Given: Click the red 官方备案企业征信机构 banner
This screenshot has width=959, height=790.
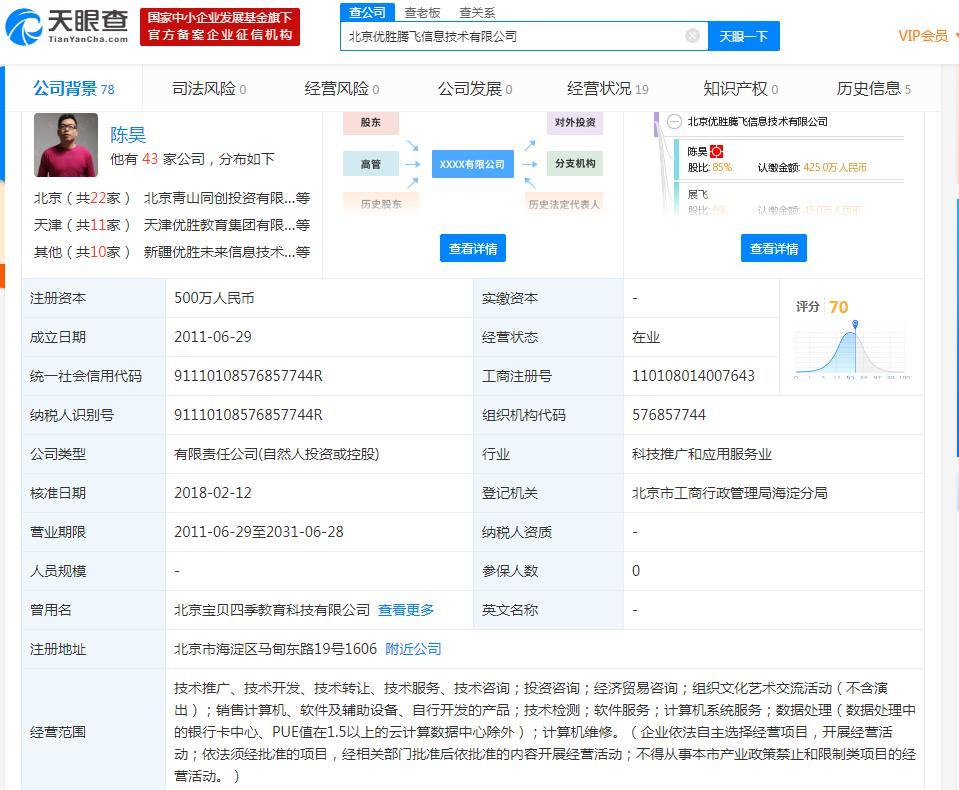Looking at the screenshot, I should tap(220, 27).
